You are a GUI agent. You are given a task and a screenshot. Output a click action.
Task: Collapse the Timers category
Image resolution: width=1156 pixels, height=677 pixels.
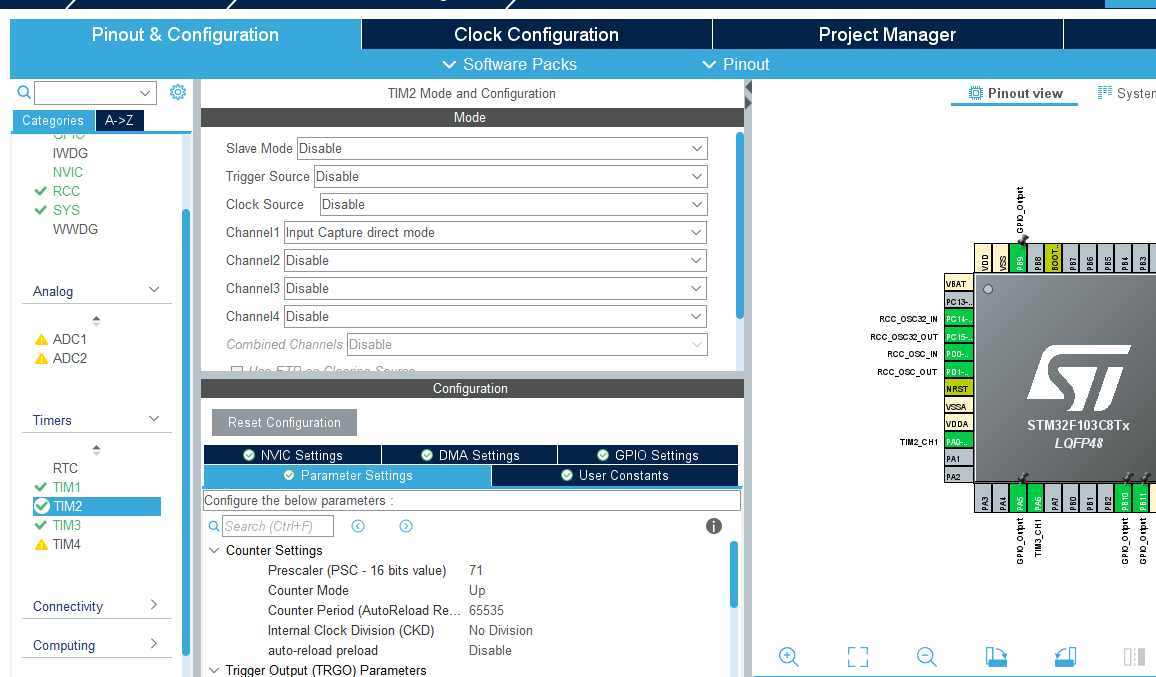click(154, 419)
